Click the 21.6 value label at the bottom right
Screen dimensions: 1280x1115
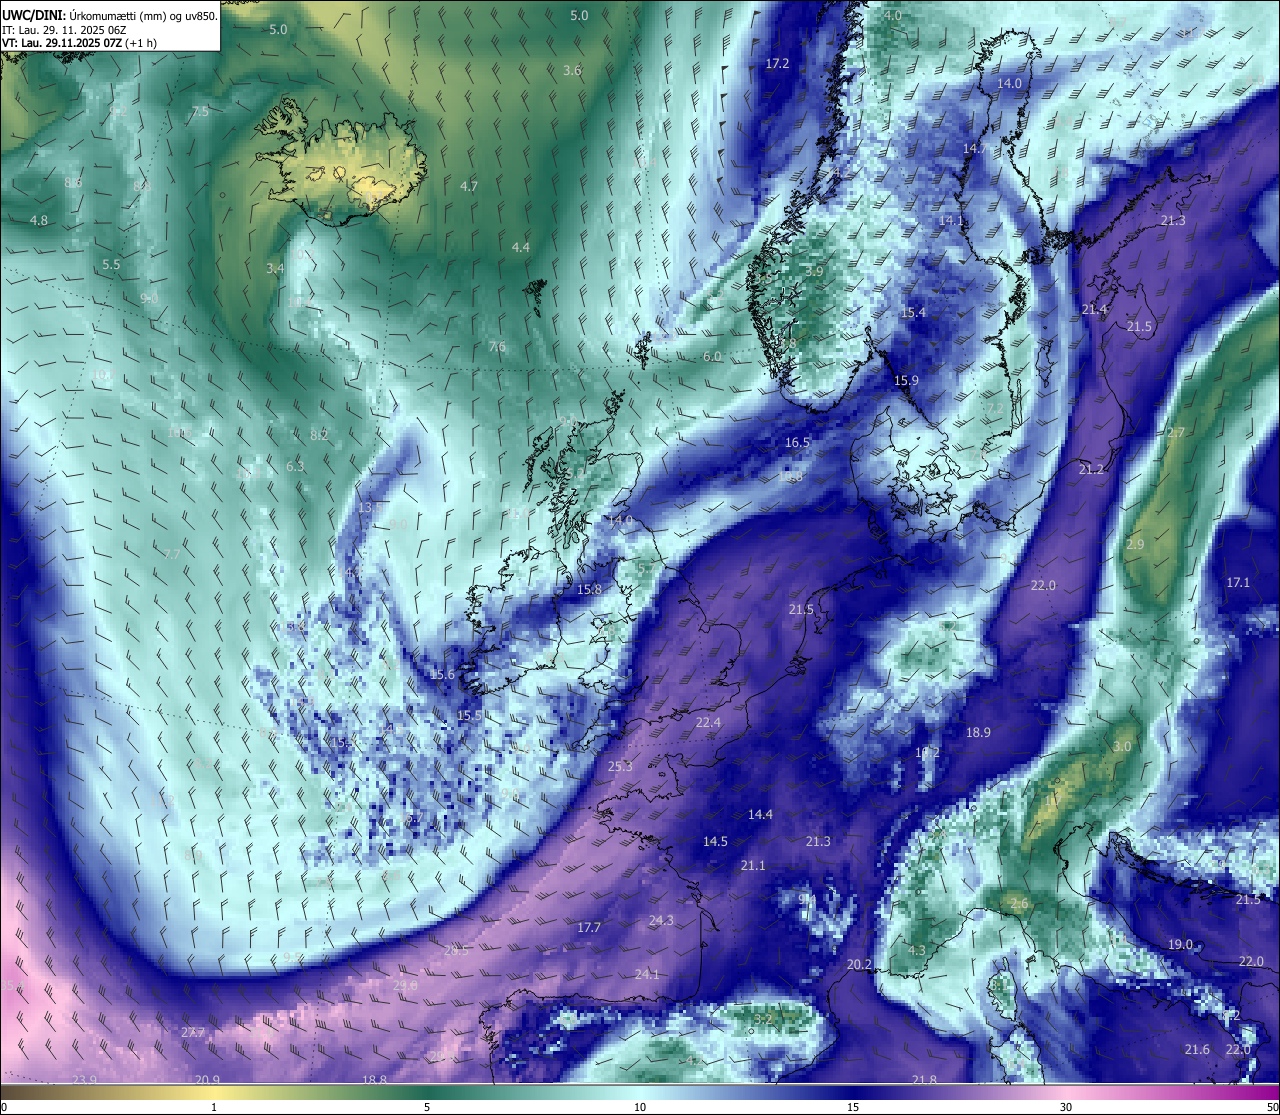pos(1197,1050)
